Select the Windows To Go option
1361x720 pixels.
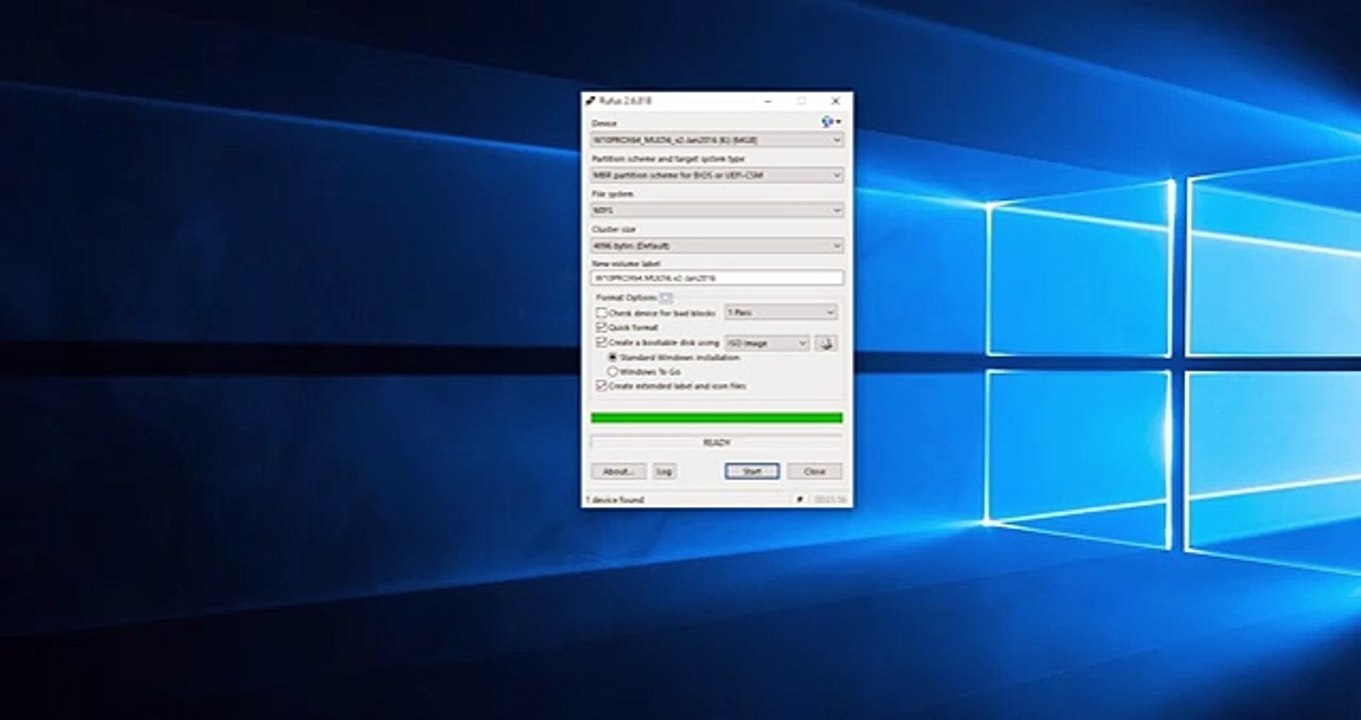[613, 371]
